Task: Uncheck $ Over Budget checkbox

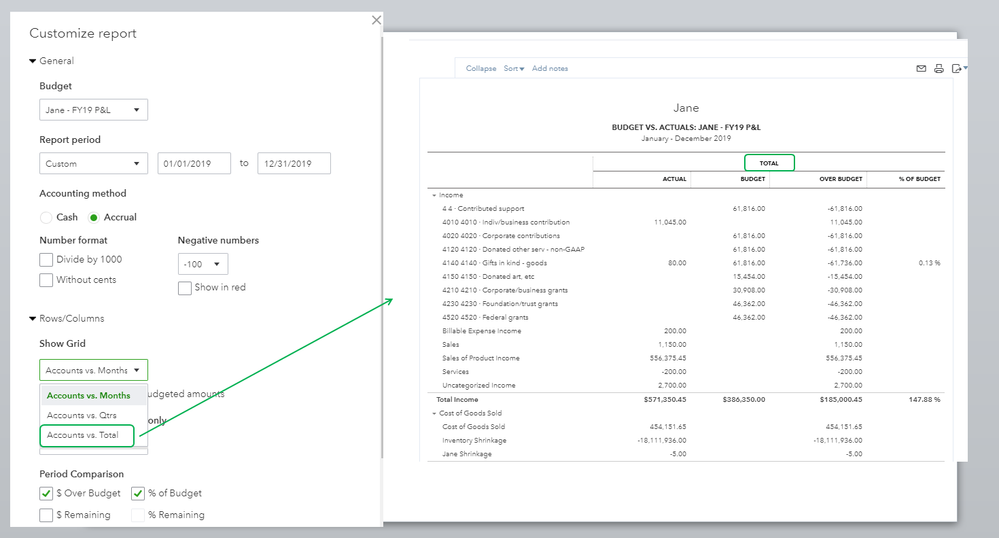Action: (x=46, y=493)
